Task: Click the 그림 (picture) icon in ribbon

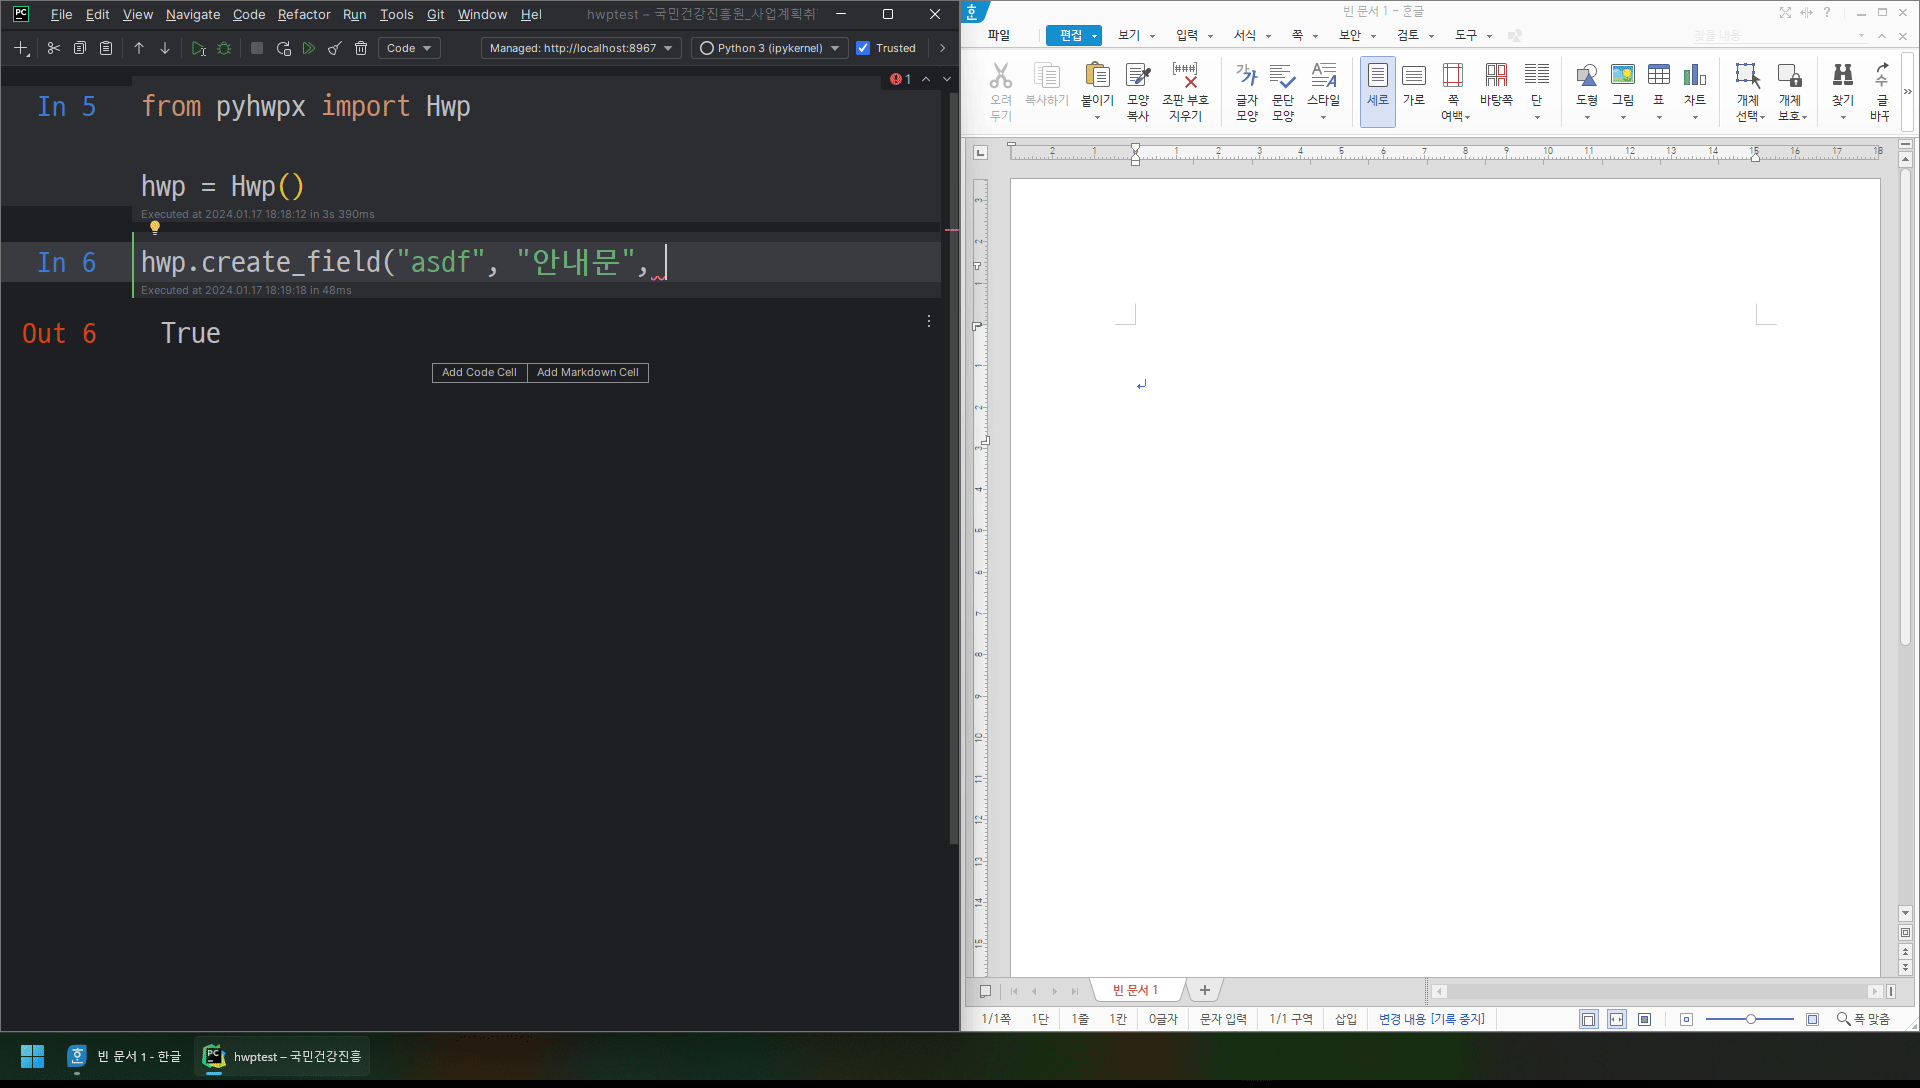Action: 1622,86
